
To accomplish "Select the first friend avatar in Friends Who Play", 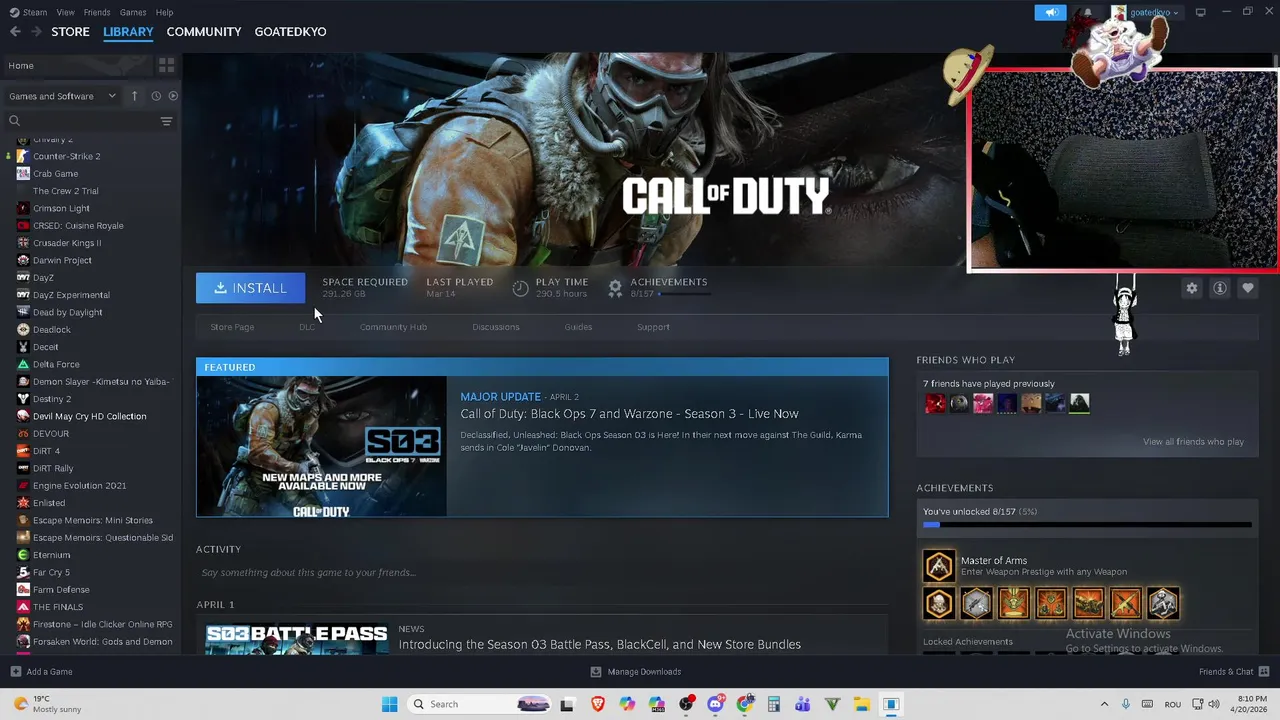I will (x=935, y=403).
